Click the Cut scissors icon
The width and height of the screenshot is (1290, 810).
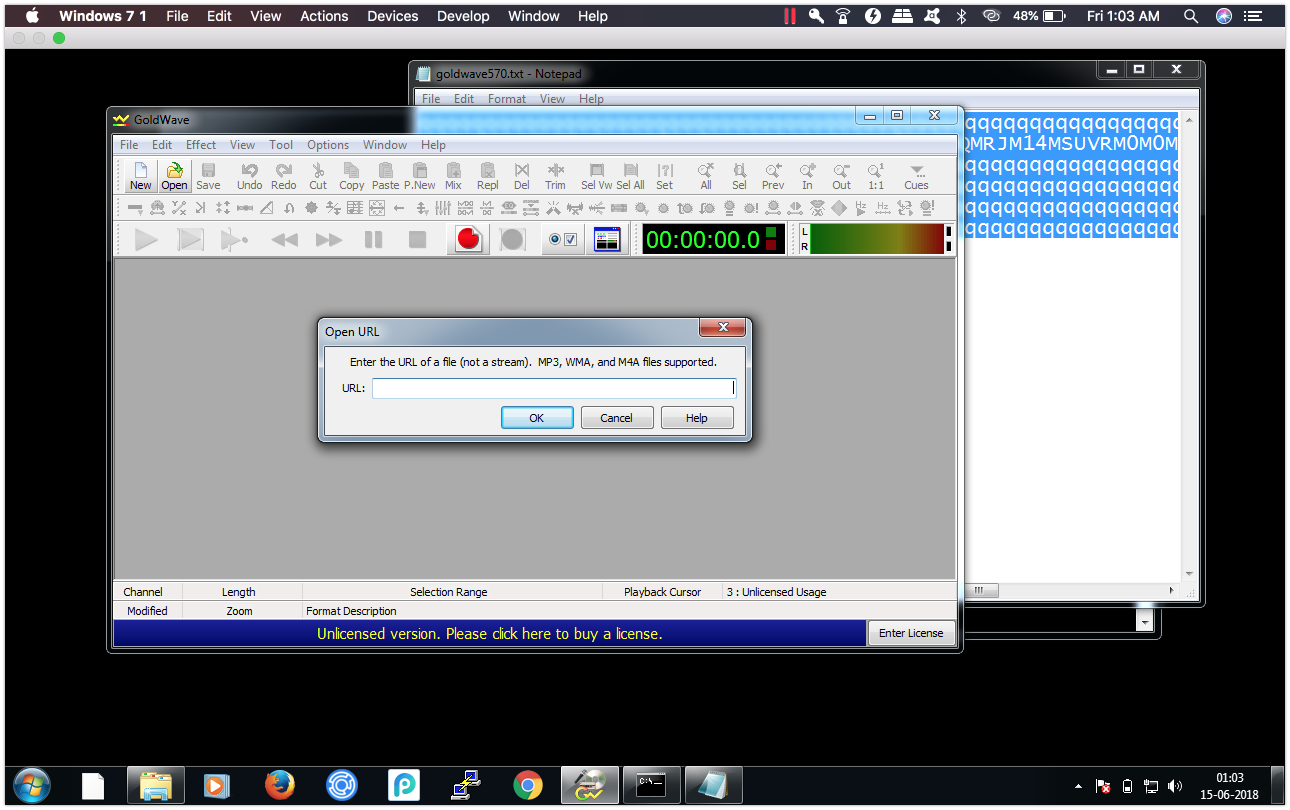pyautogui.click(x=318, y=176)
